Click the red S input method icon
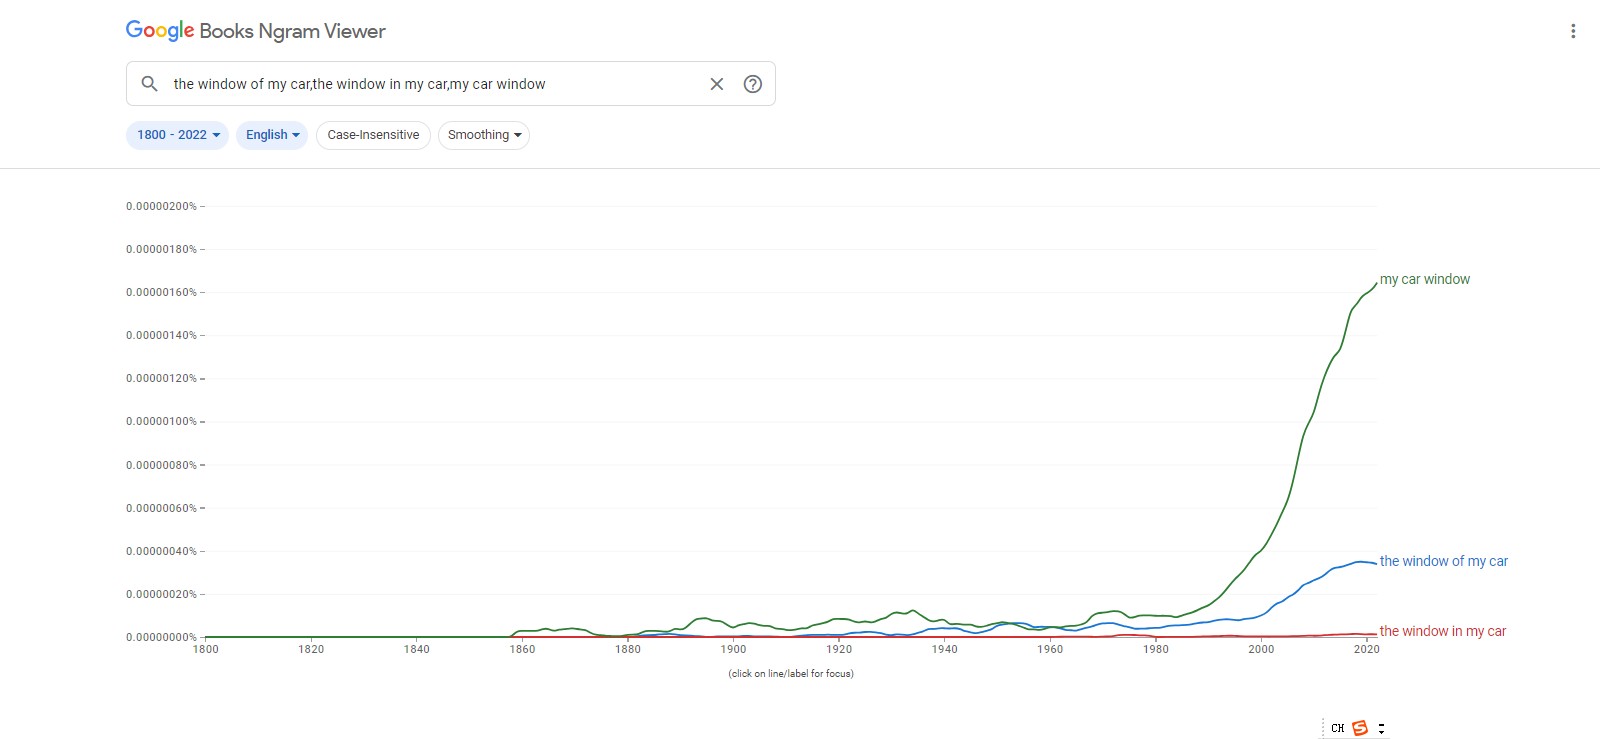The image size is (1600, 739). (1360, 728)
